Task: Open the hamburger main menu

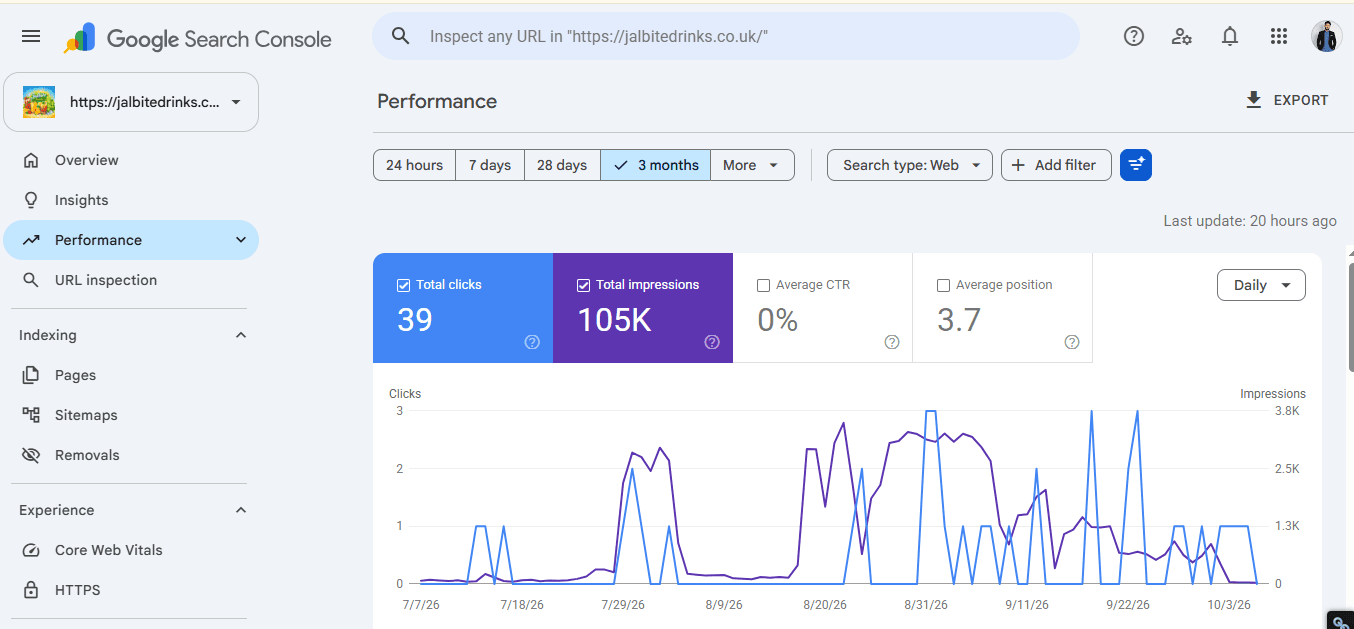Action: [x=31, y=36]
